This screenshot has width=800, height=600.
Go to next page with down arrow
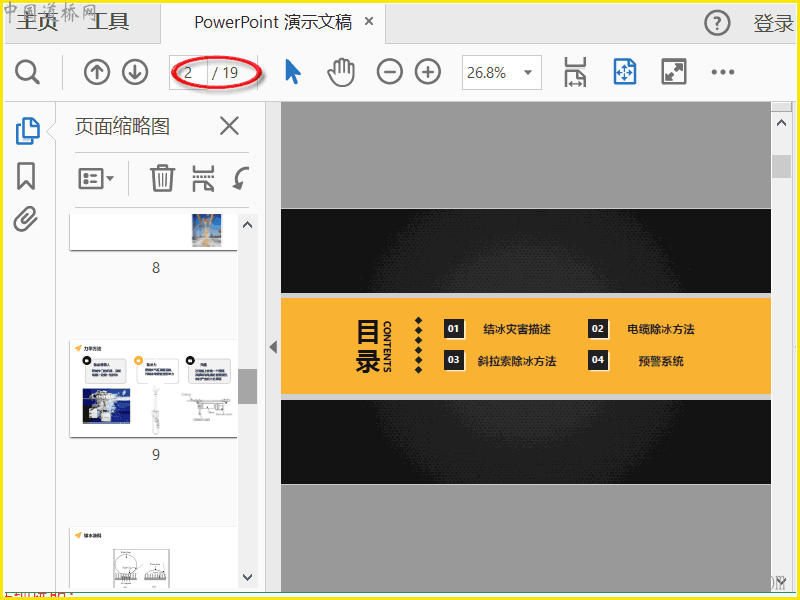pos(135,72)
